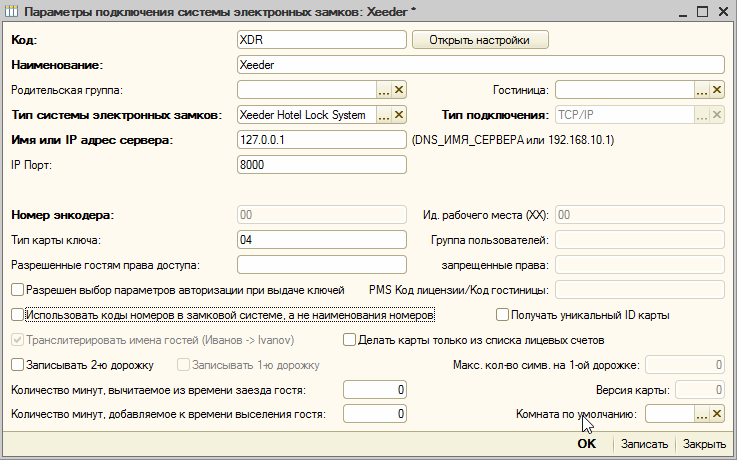737x460 pixels.
Task: Click minutes subtracted from check-in field
Action: tap(375, 390)
